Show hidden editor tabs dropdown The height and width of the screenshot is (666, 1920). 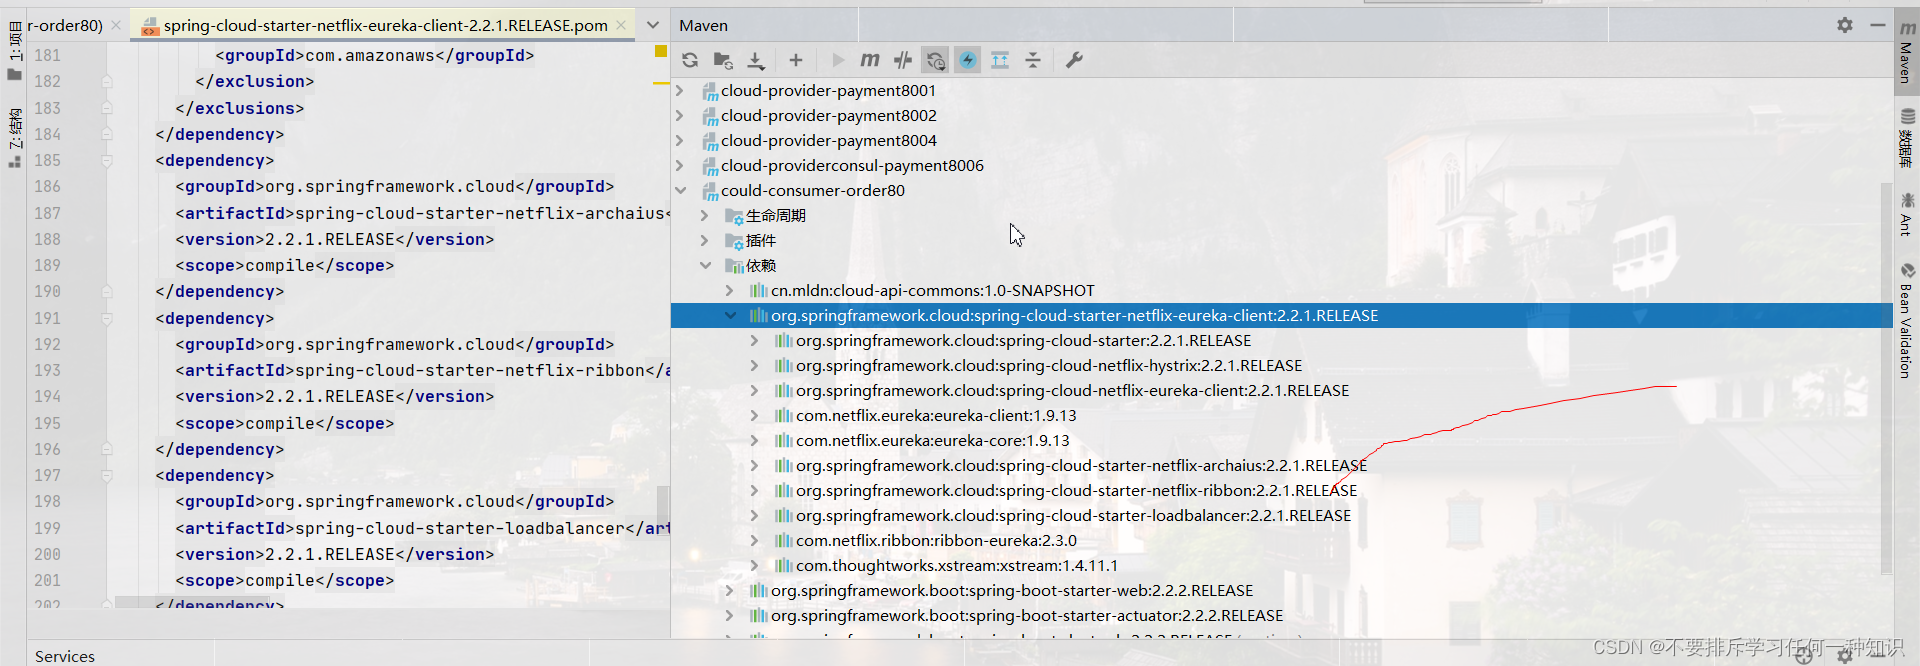pyautogui.click(x=653, y=25)
